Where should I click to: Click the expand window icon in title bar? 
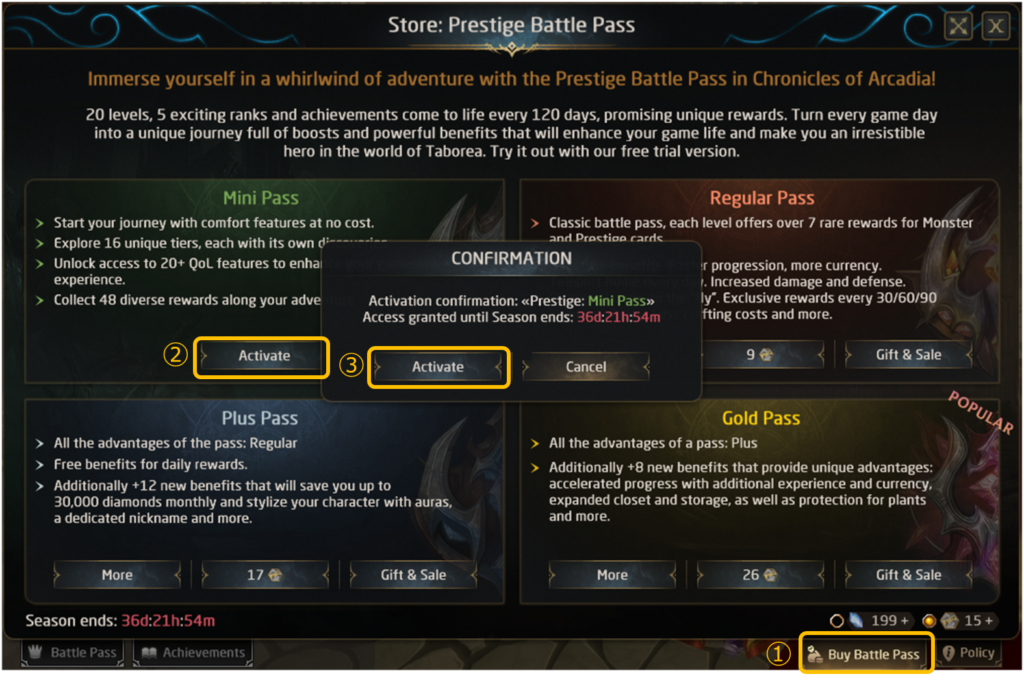point(958,26)
